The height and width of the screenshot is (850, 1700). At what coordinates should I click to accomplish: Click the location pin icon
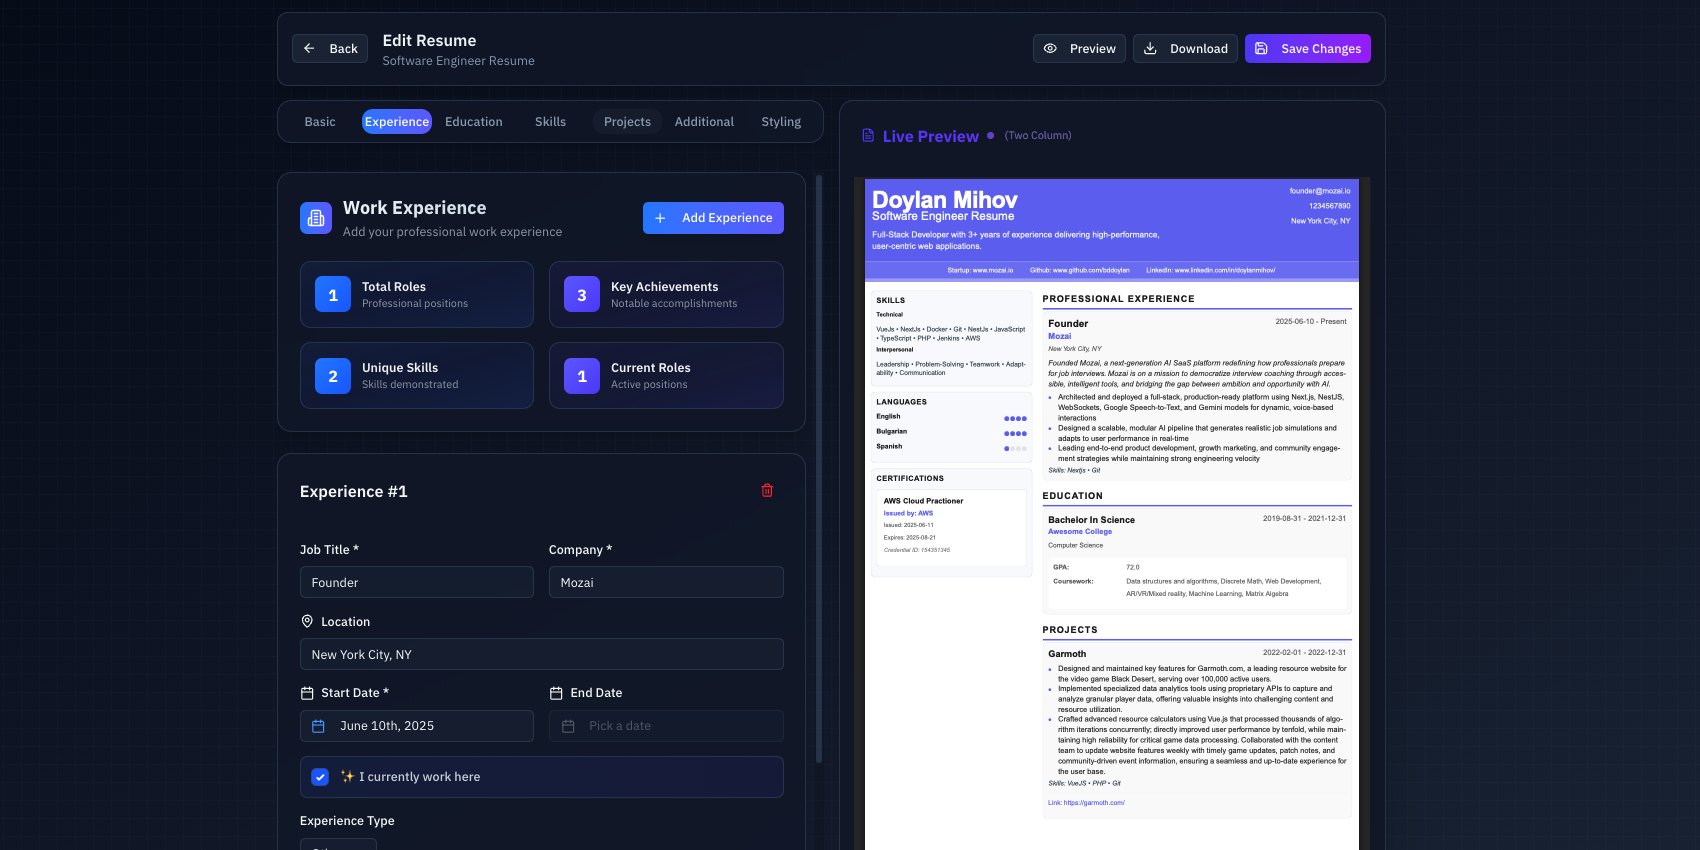click(x=307, y=621)
